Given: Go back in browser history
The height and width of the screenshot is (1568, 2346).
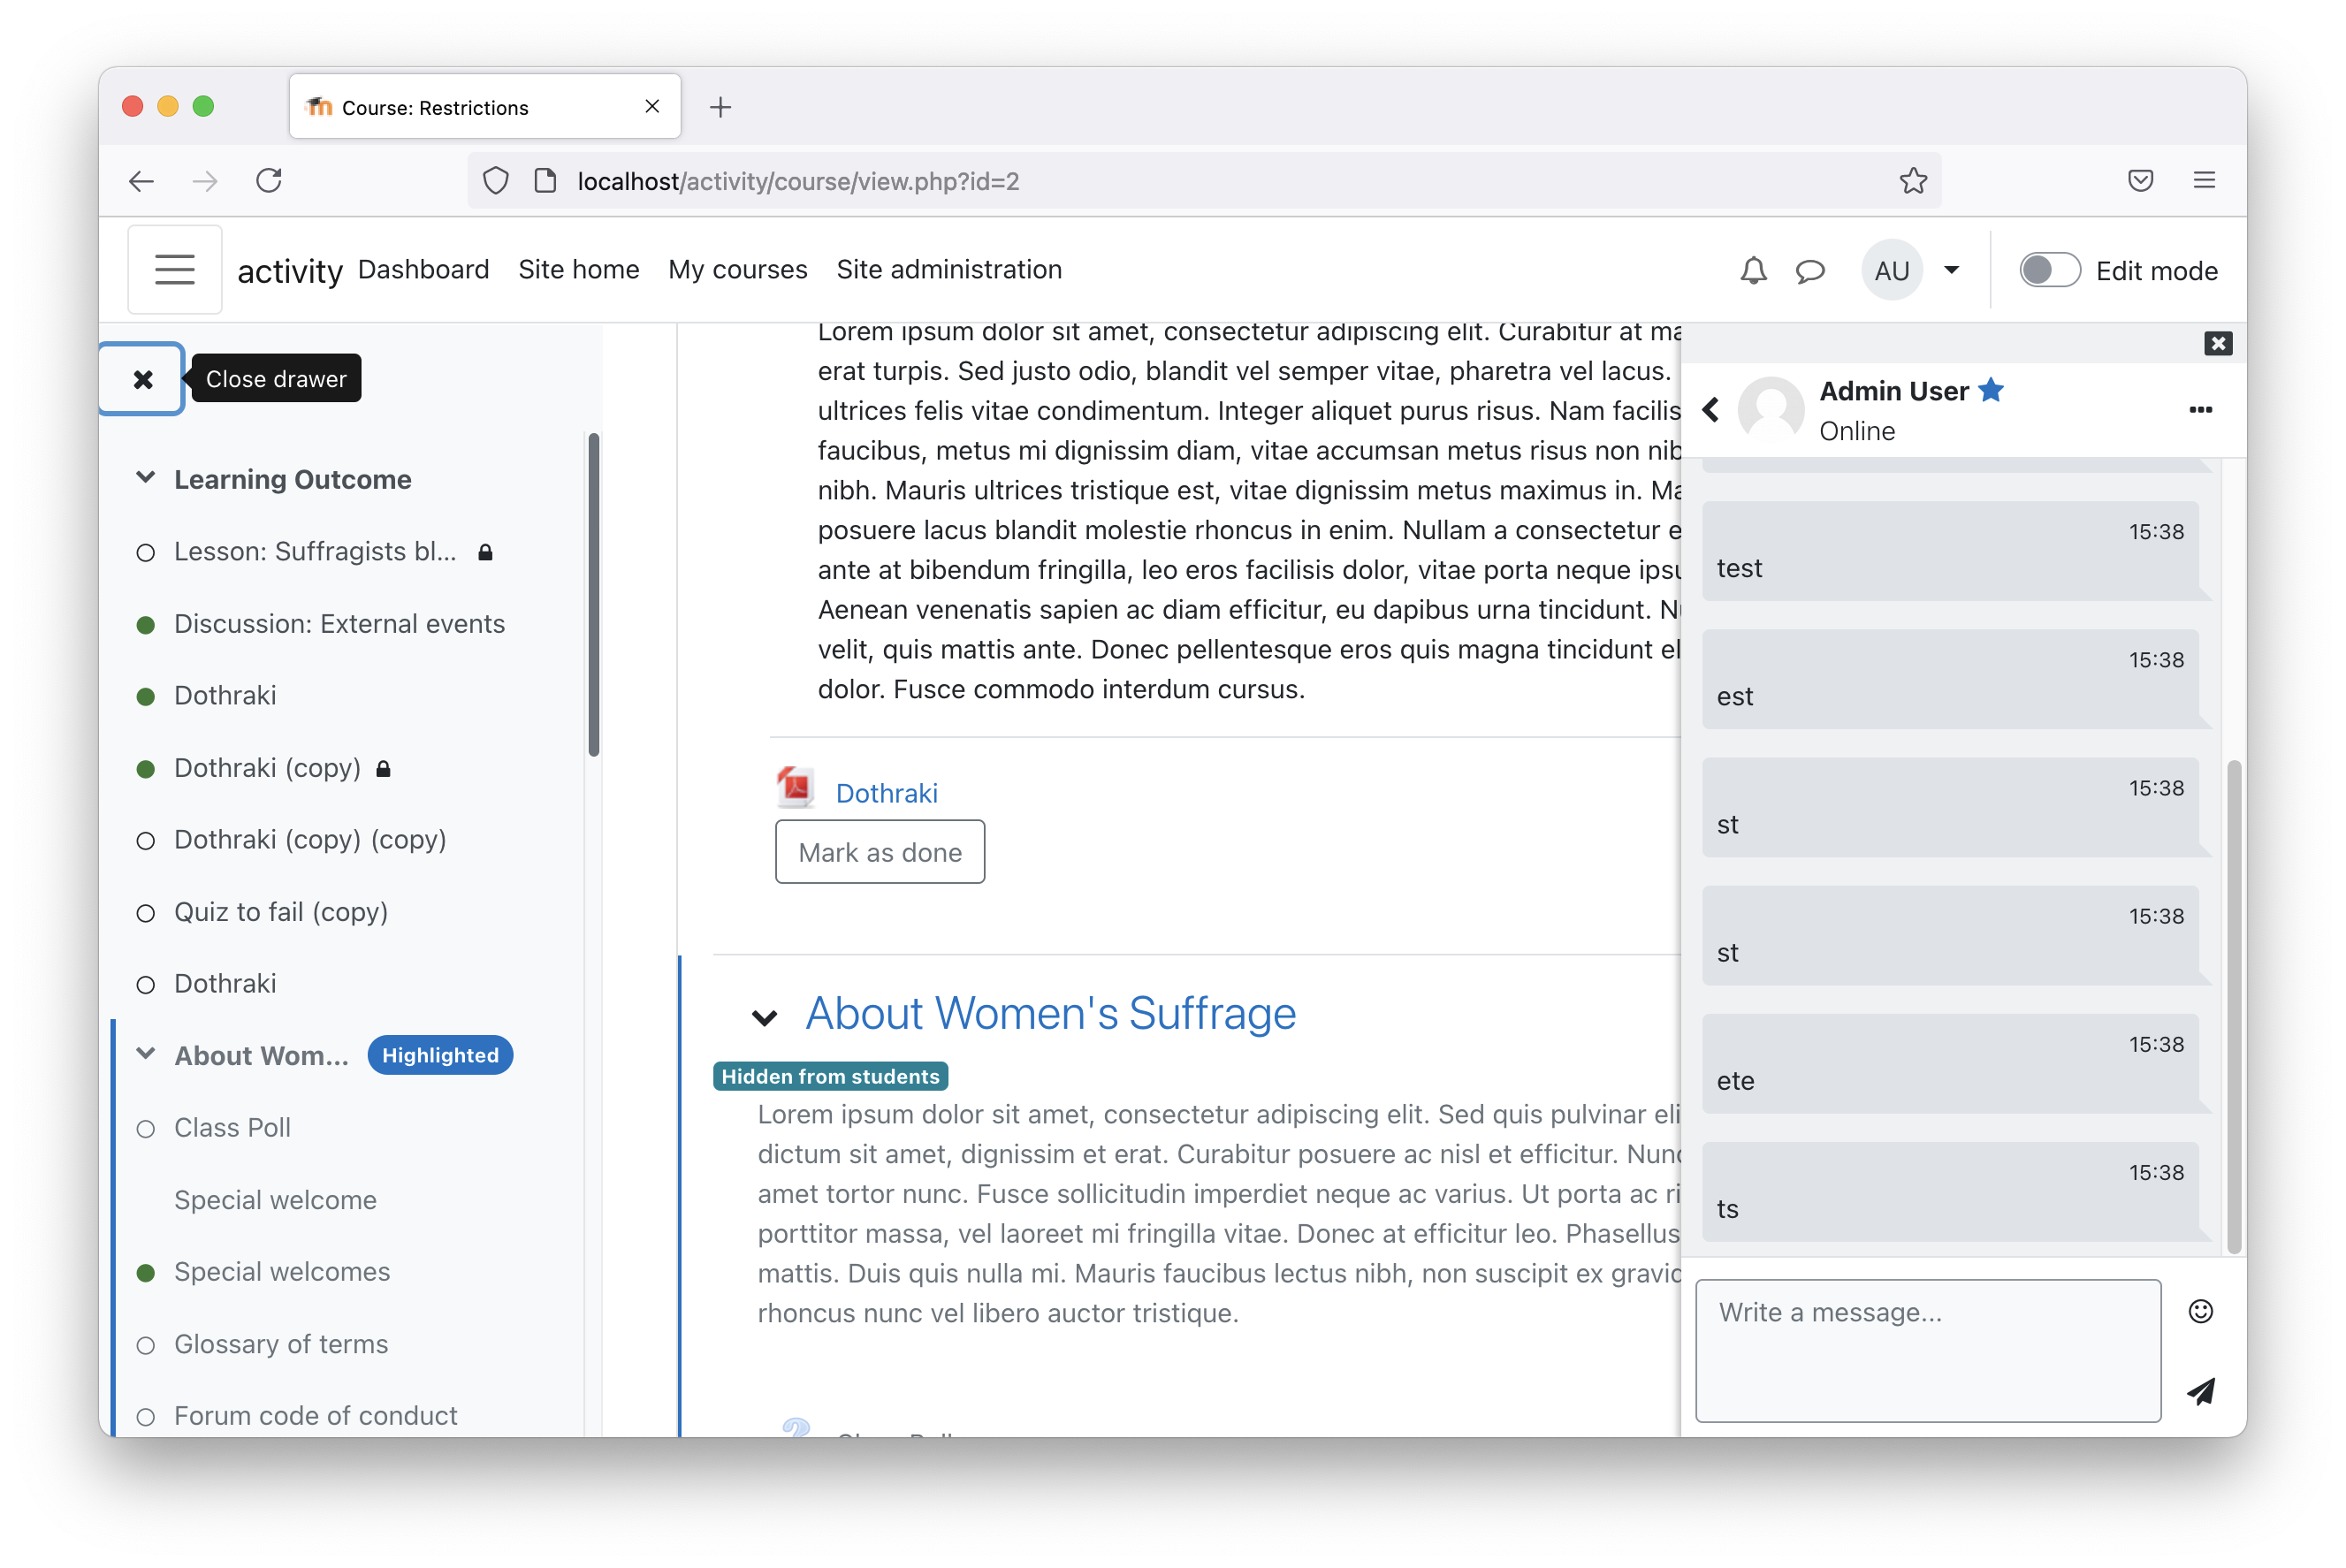Looking at the screenshot, I should point(142,181).
